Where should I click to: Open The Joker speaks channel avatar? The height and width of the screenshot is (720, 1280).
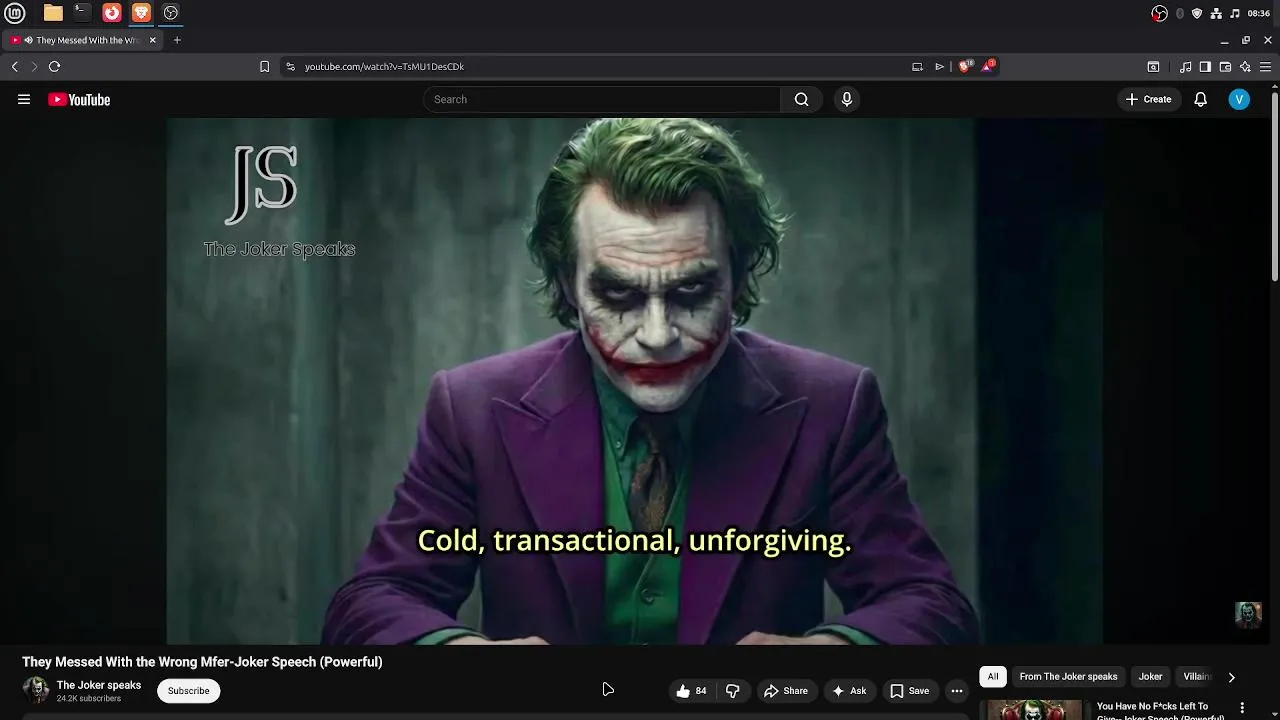pos(36,690)
